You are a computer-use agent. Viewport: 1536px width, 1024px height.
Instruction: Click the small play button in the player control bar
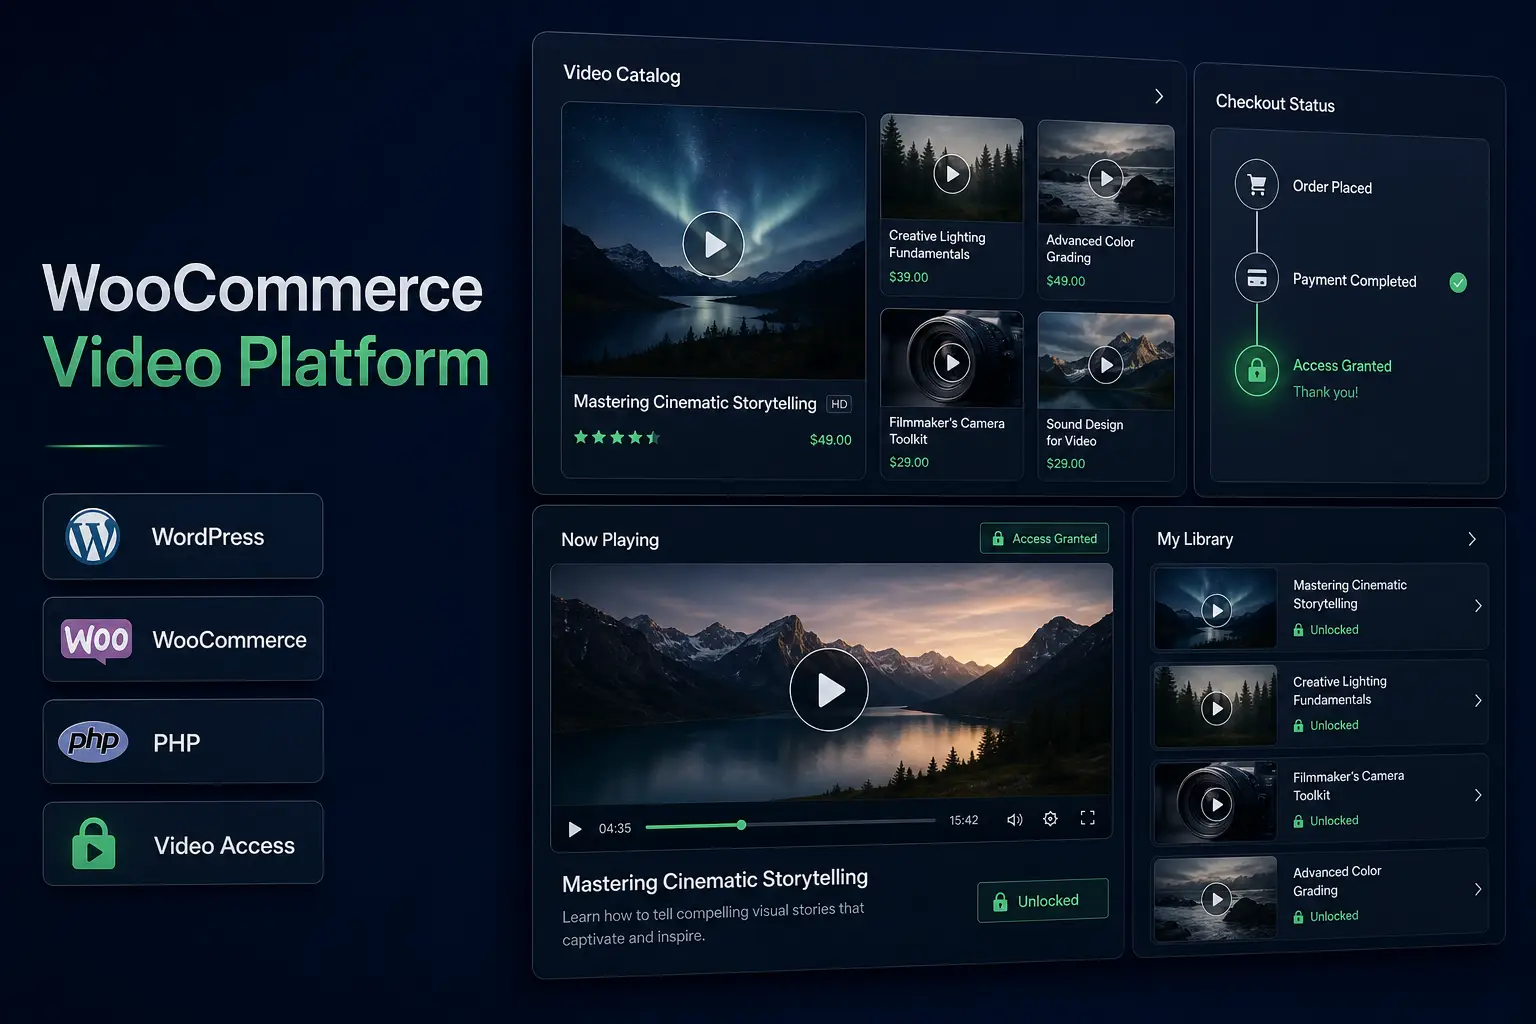(574, 829)
